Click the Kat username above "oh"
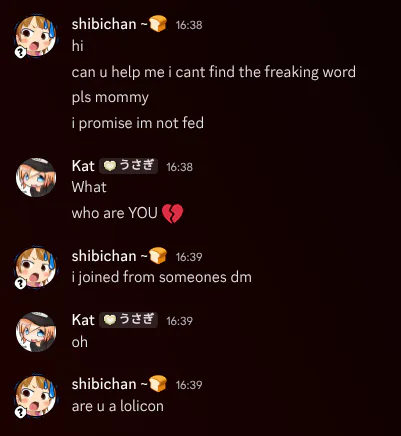The width and height of the screenshot is (401, 436). click(x=83, y=320)
